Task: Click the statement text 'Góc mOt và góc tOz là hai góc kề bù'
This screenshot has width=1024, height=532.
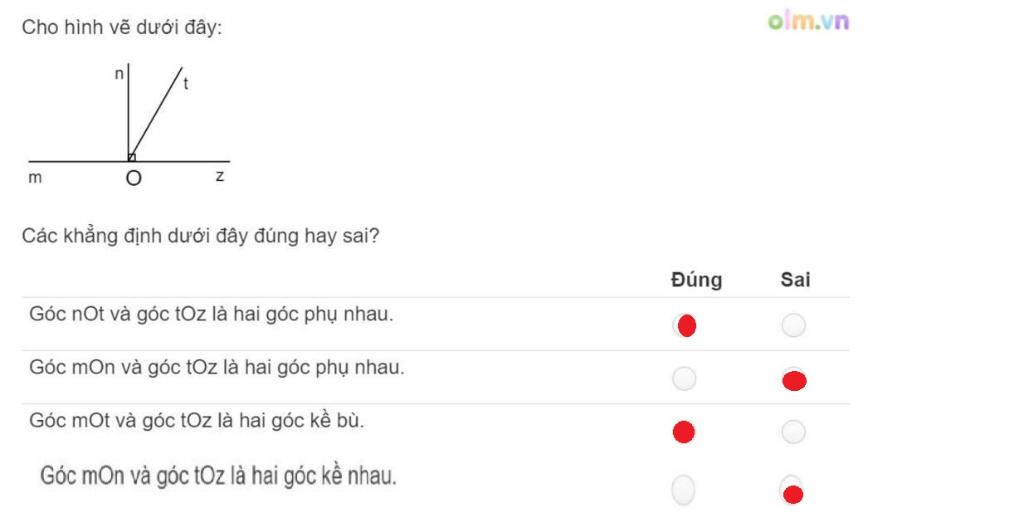Action: (197, 420)
